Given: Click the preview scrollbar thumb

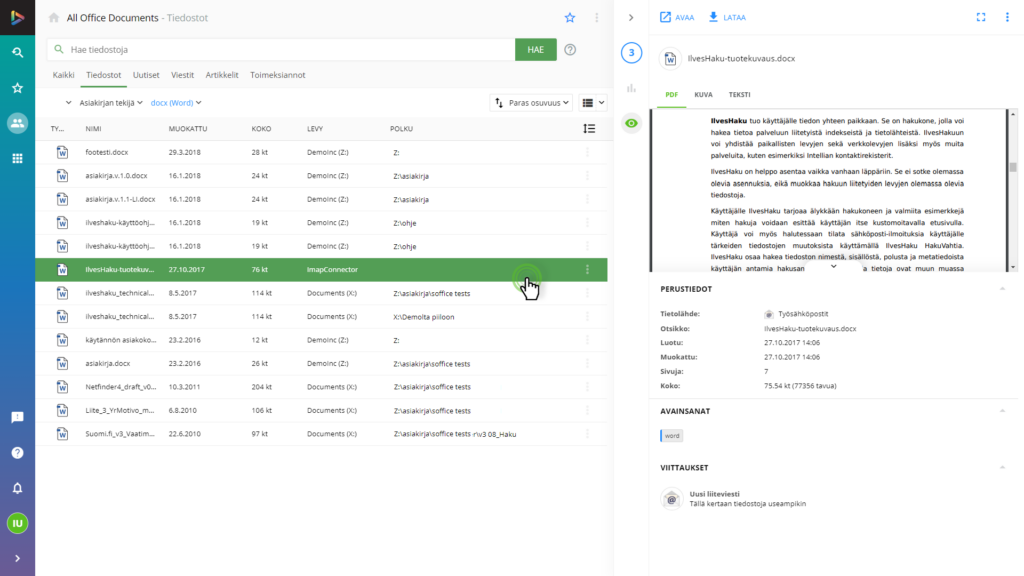Looking at the screenshot, I should (x=1013, y=167).
